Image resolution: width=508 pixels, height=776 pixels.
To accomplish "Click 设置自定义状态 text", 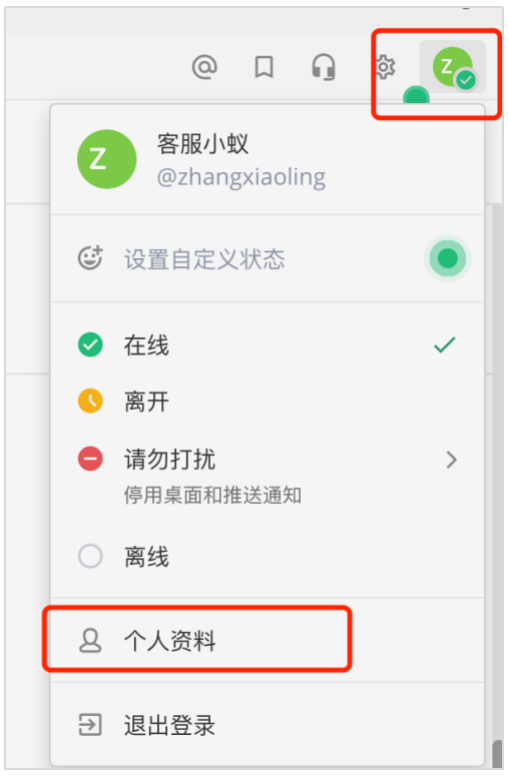I will [204, 259].
